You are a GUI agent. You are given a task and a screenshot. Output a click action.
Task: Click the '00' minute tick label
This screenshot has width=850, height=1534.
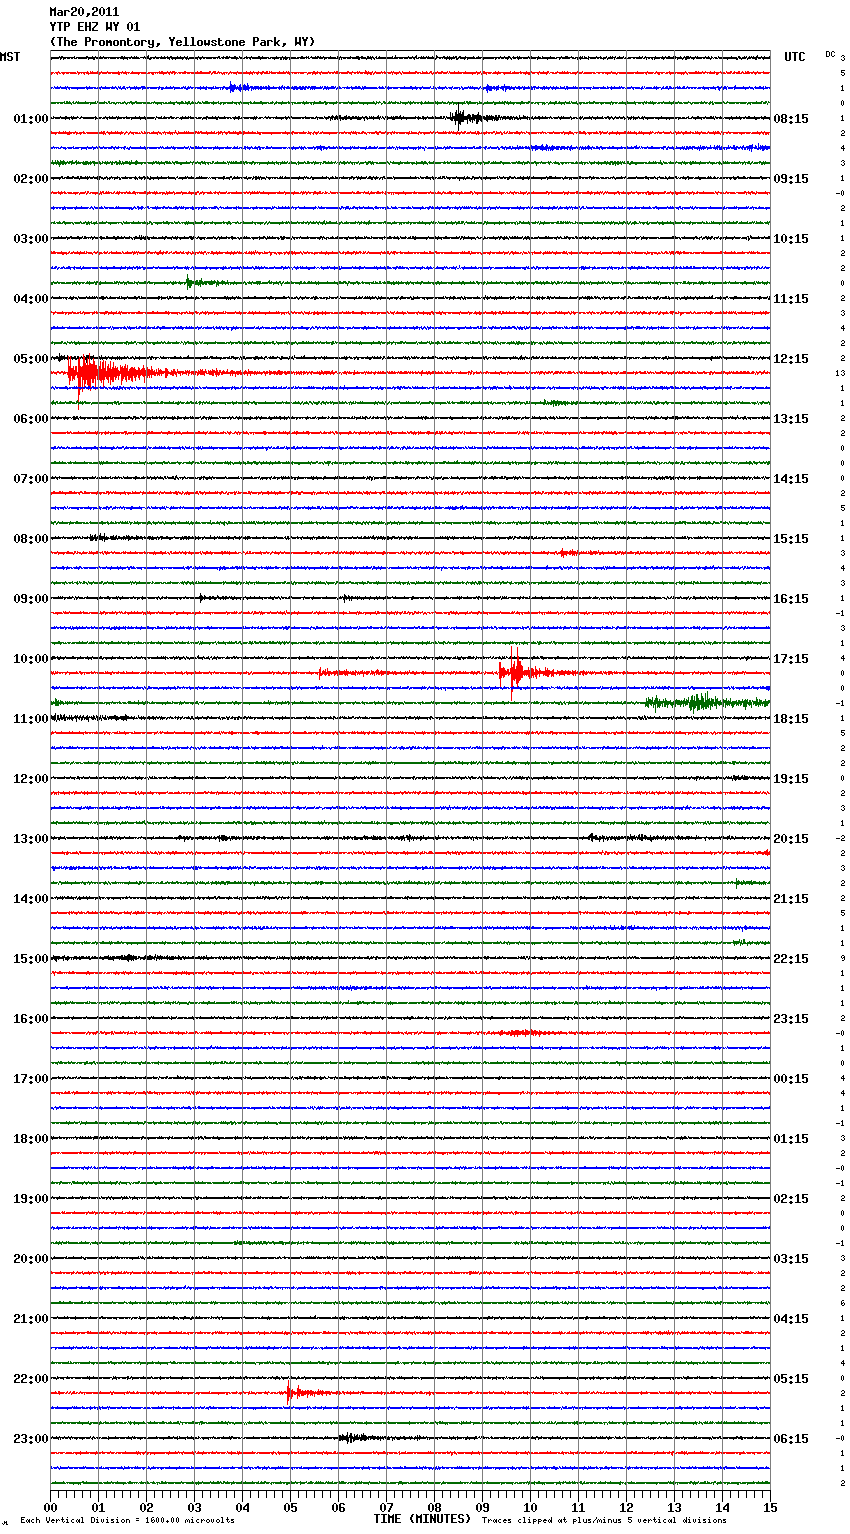51,1507
